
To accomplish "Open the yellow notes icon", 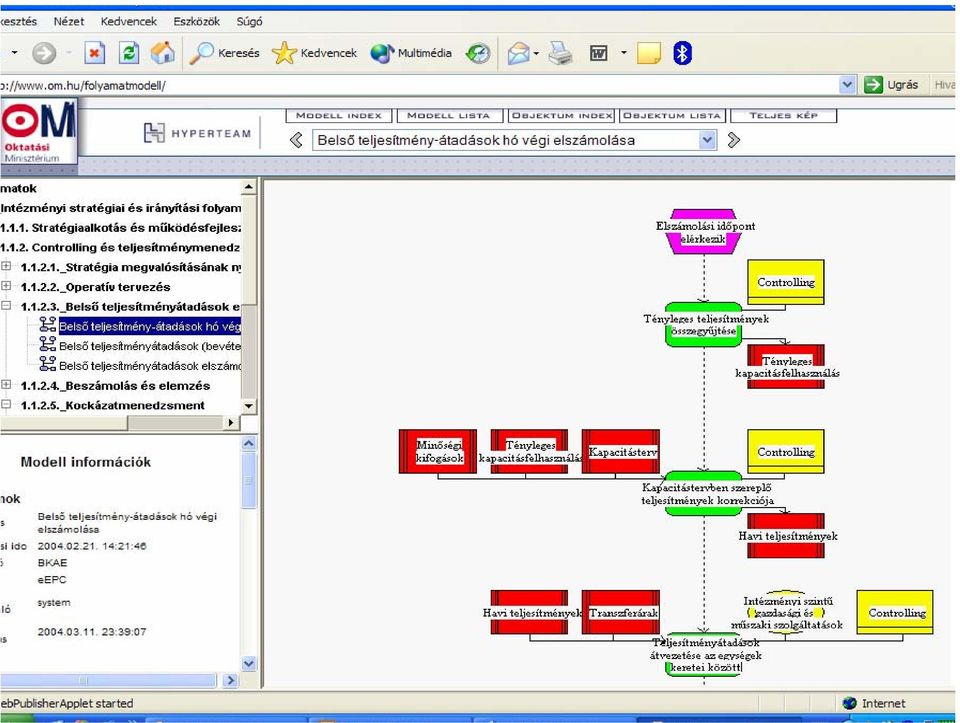I will pyautogui.click(x=648, y=53).
